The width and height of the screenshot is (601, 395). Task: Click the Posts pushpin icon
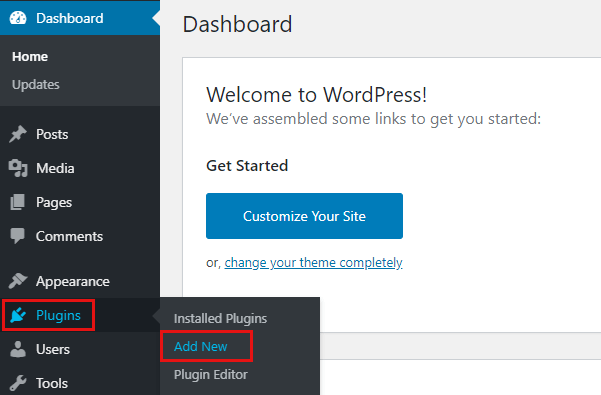click(x=18, y=134)
